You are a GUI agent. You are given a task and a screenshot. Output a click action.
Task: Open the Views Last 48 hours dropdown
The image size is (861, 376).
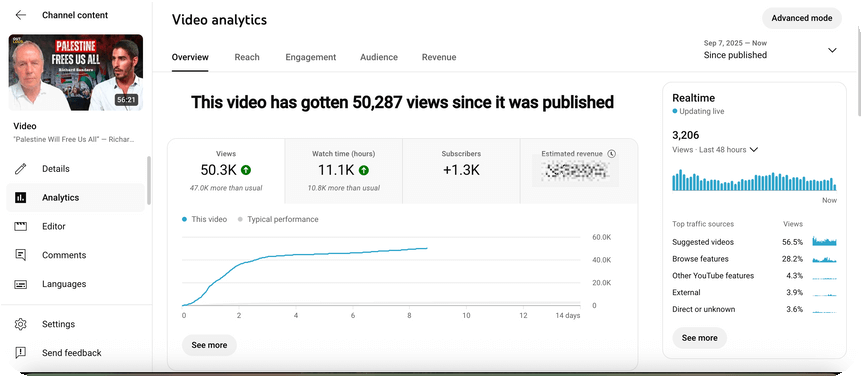753,149
